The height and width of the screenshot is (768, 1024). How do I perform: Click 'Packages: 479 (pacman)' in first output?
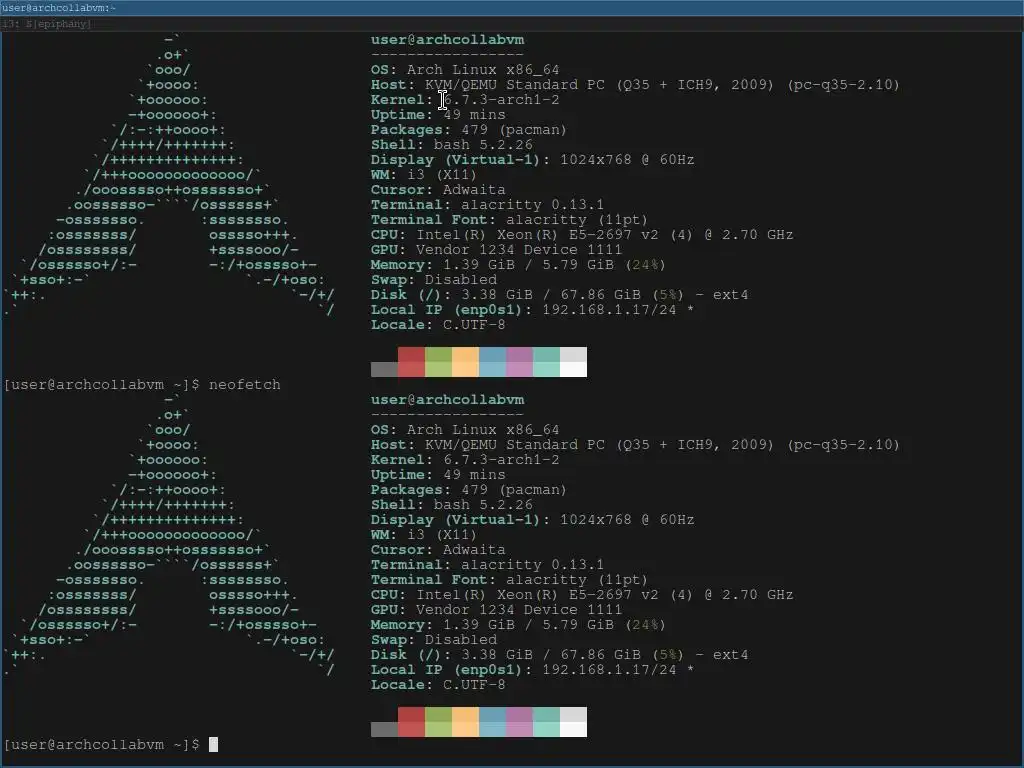pos(469,130)
